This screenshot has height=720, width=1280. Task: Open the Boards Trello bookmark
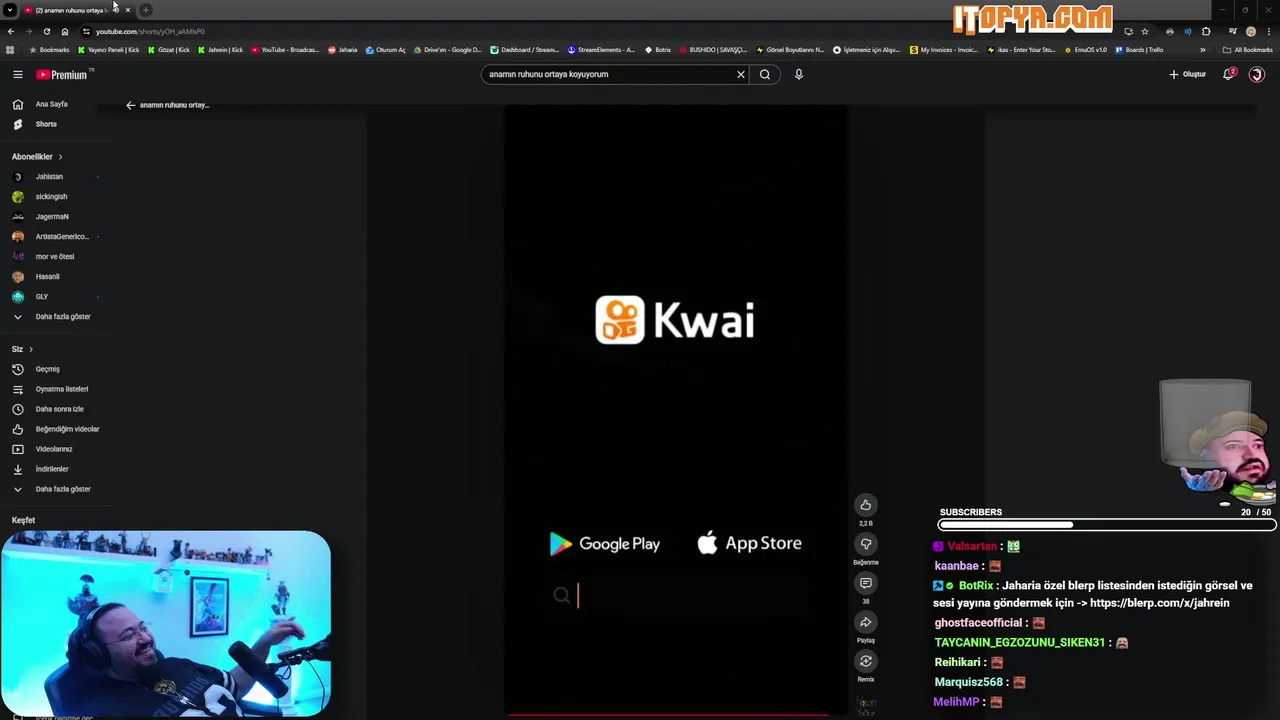[x=1139, y=50]
